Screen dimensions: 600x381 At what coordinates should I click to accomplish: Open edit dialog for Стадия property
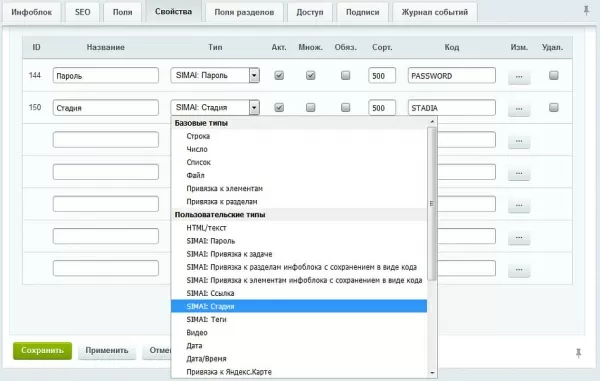[x=519, y=109]
